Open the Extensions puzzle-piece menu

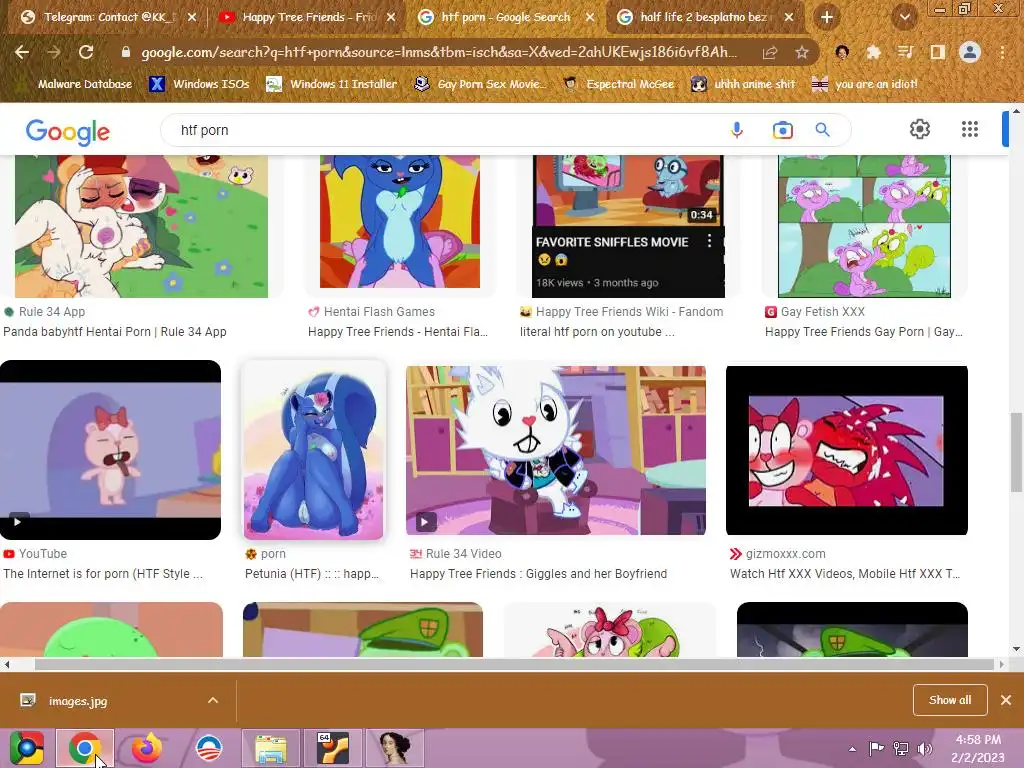tap(873, 52)
